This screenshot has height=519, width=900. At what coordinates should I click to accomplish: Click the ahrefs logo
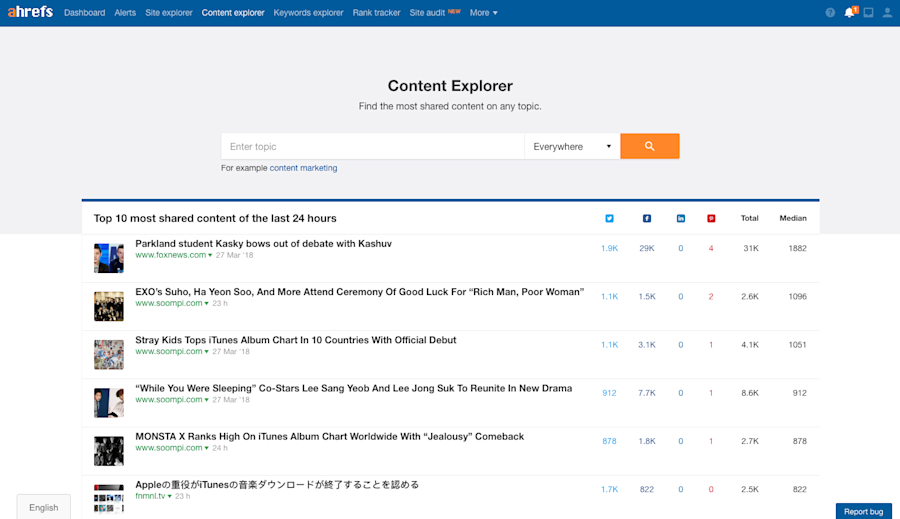click(x=30, y=11)
